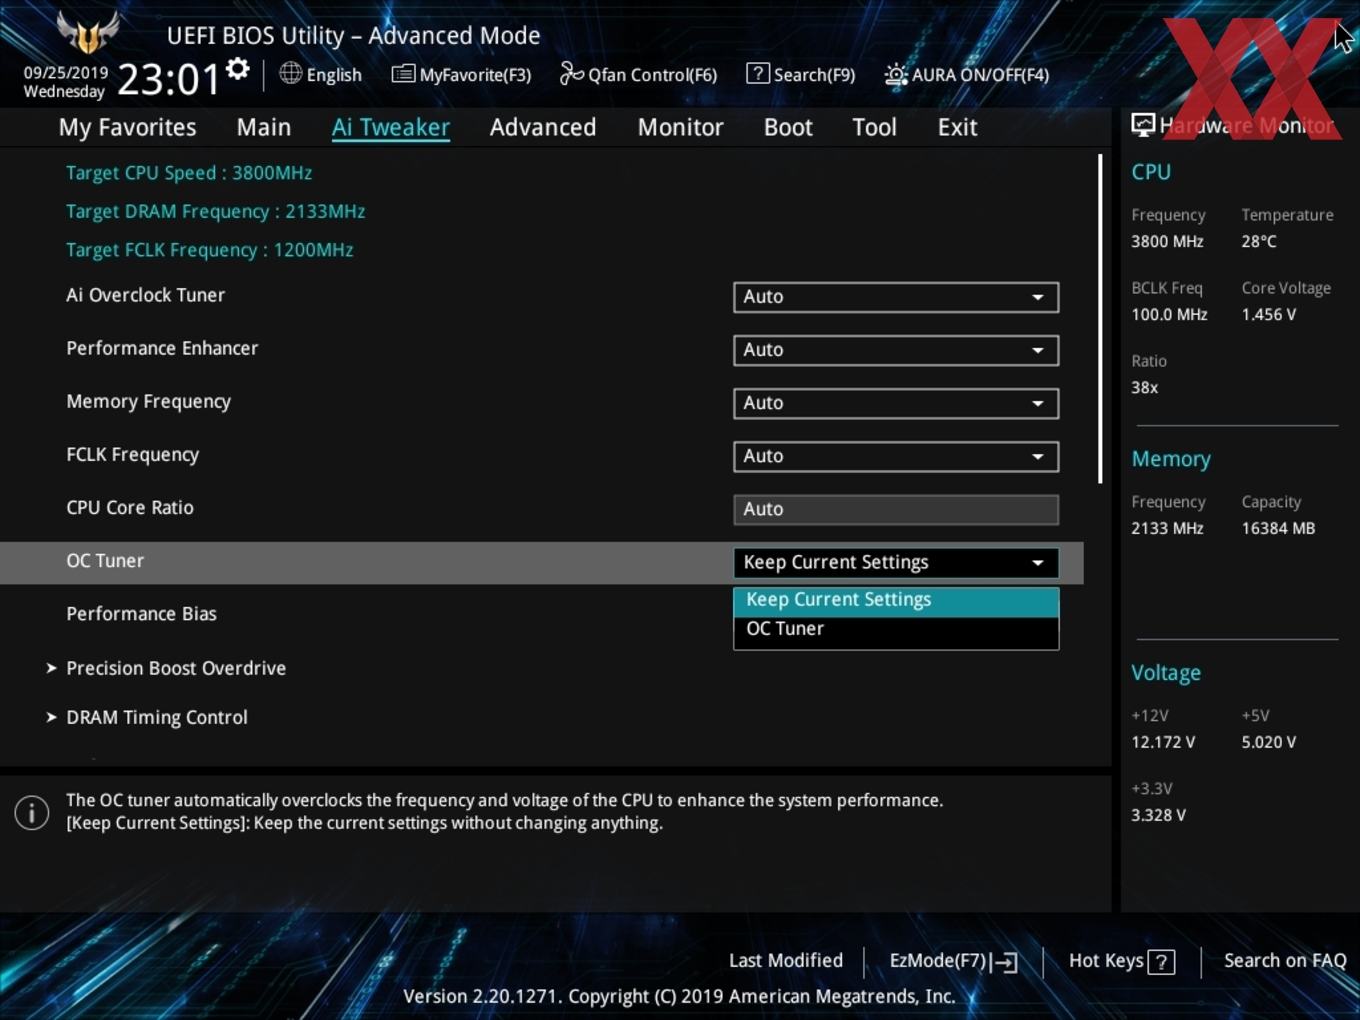The height and width of the screenshot is (1020, 1360).
Task: Open Search(F9)
Action: 801,74
